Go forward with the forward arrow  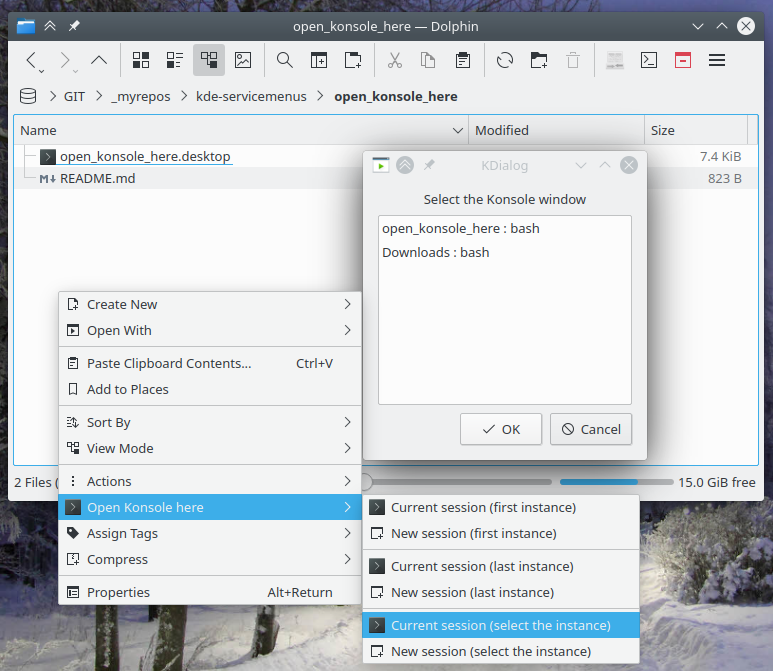[65, 61]
